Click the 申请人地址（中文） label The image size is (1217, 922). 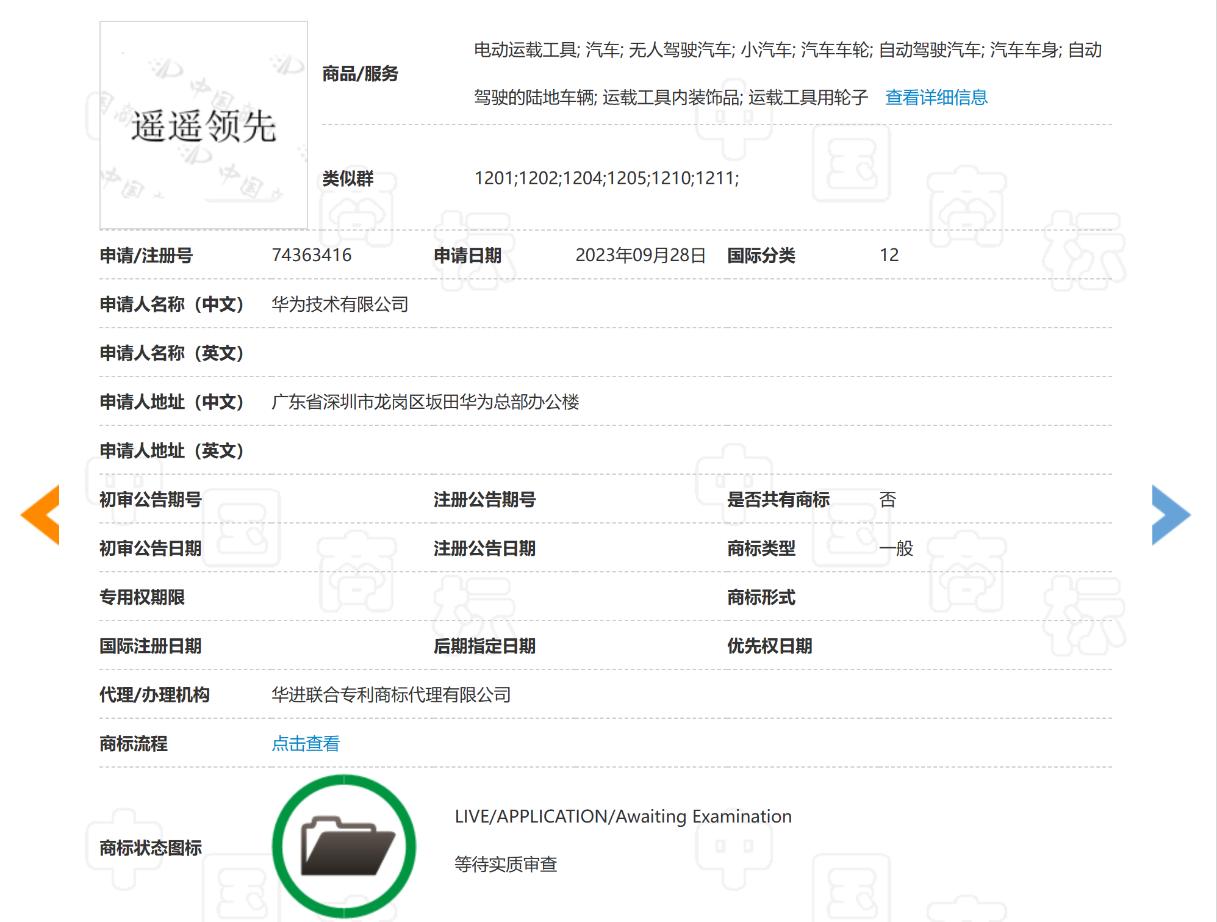click(172, 402)
